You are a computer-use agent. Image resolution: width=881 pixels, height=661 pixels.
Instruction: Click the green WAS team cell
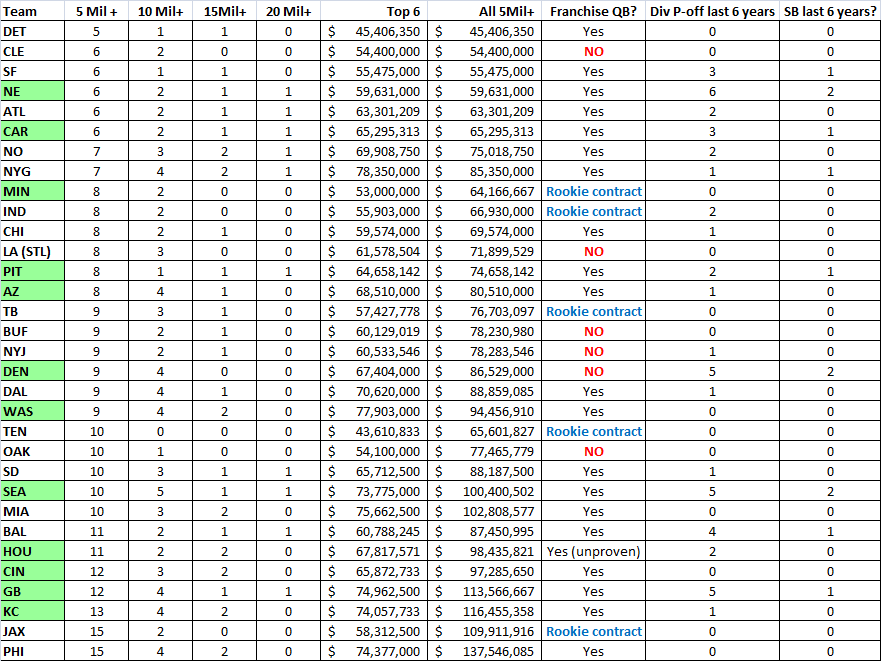tap(32, 411)
